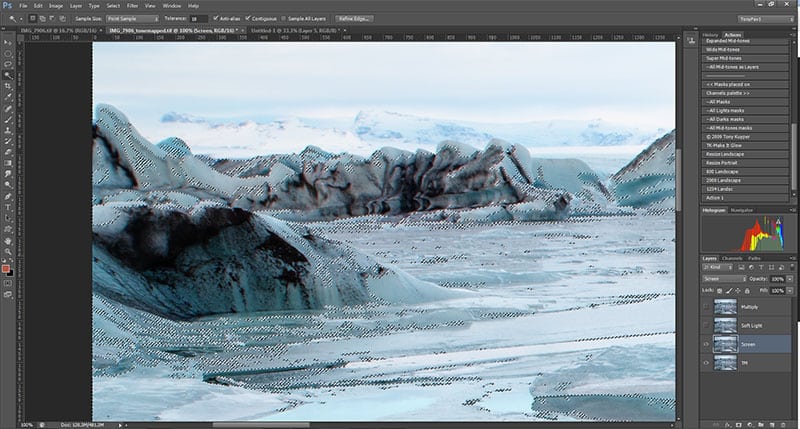The image size is (800, 429).
Task: Click Create New Group folder icon
Action: tap(761, 424)
